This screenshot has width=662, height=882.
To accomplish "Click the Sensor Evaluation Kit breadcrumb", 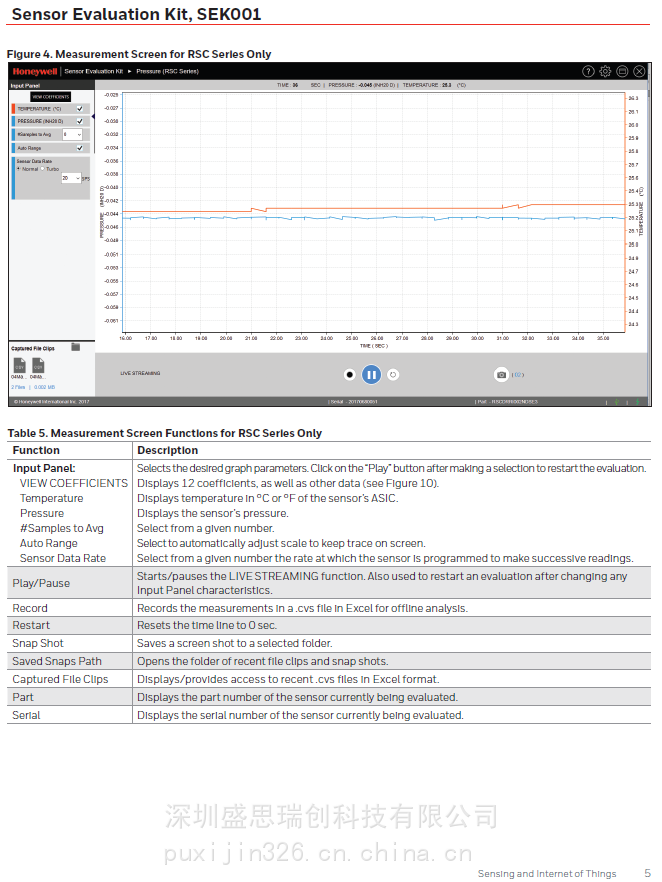I will [x=93, y=71].
